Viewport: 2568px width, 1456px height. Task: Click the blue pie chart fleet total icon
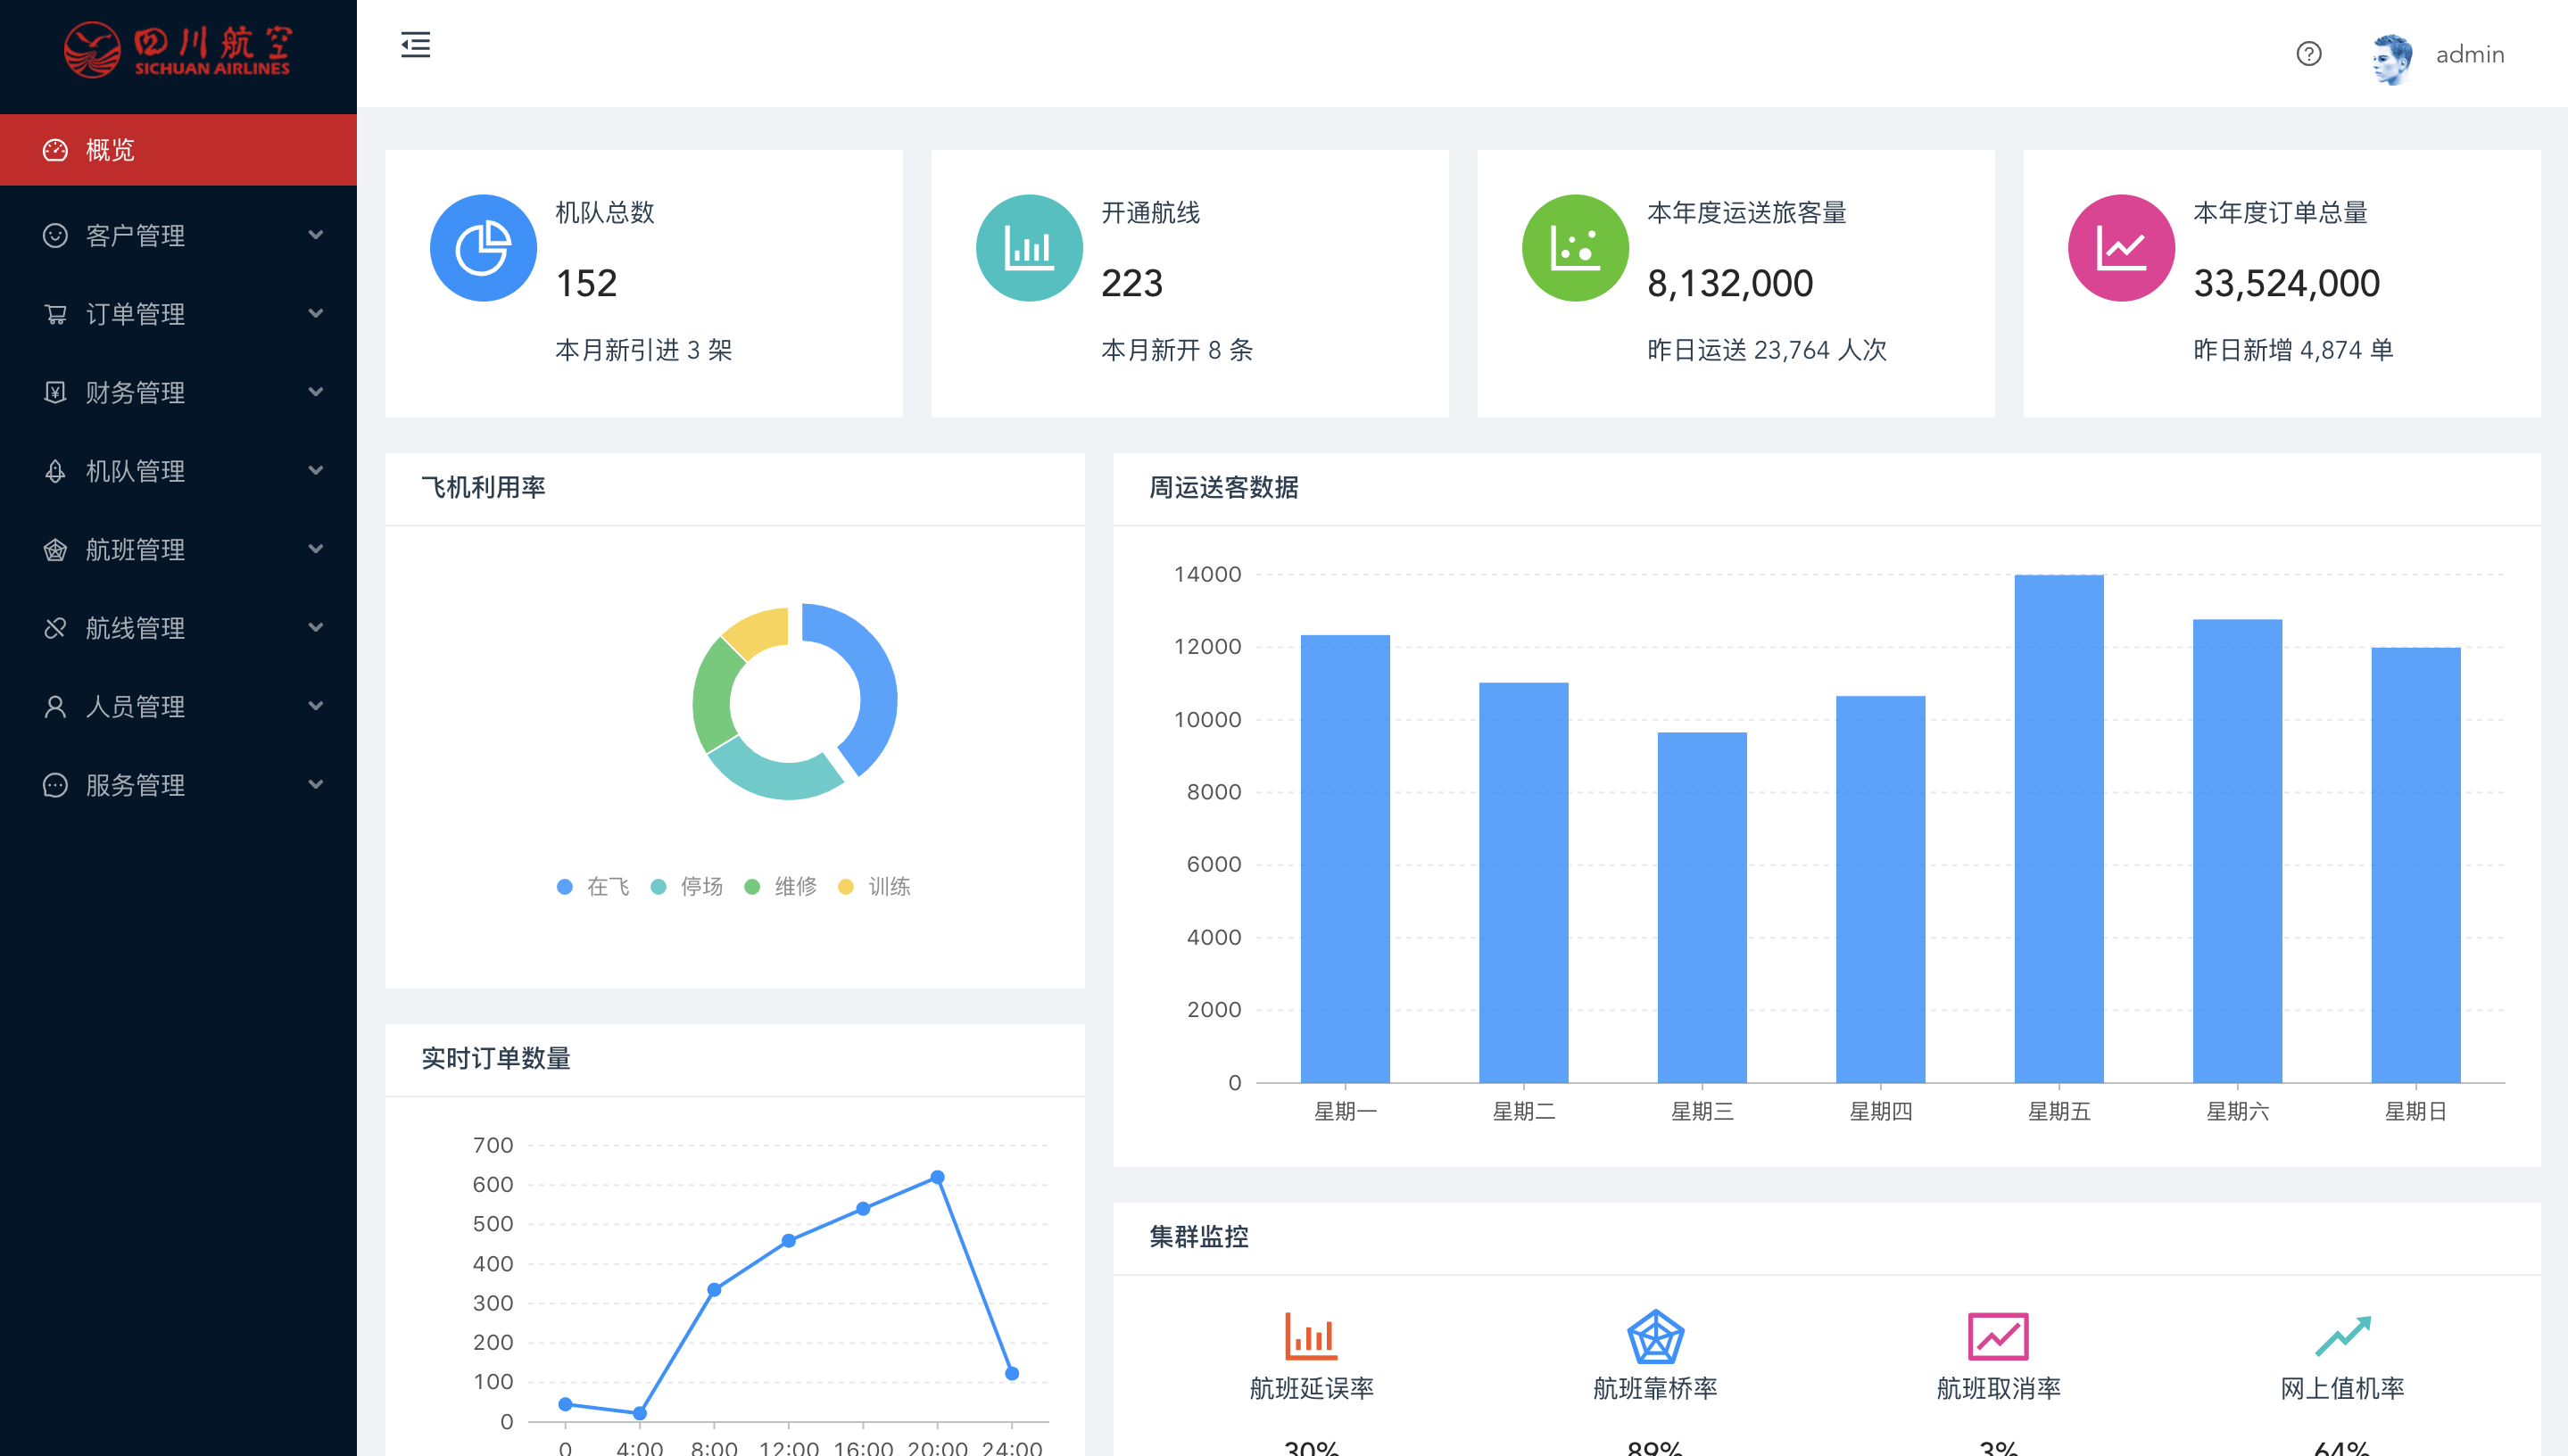coord(483,248)
